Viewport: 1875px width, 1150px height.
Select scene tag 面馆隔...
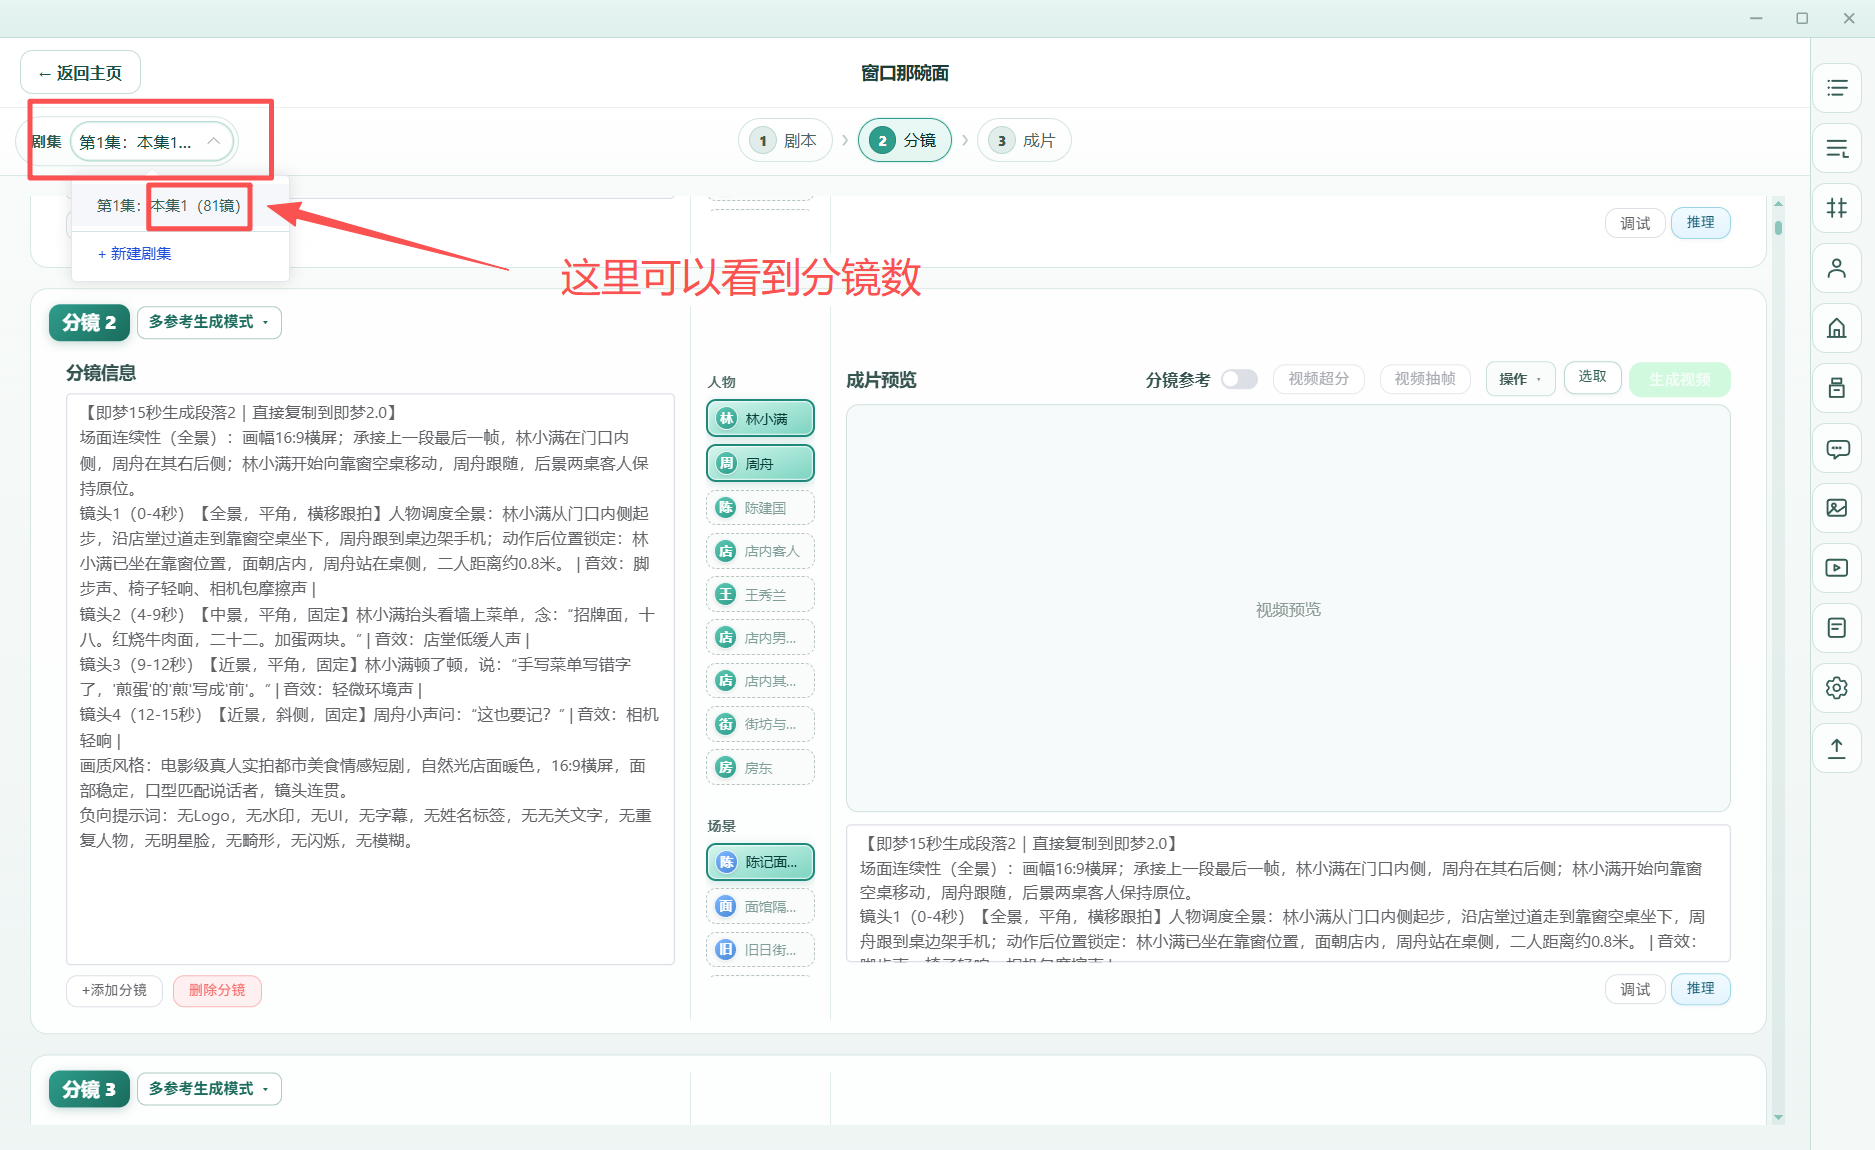pos(760,906)
